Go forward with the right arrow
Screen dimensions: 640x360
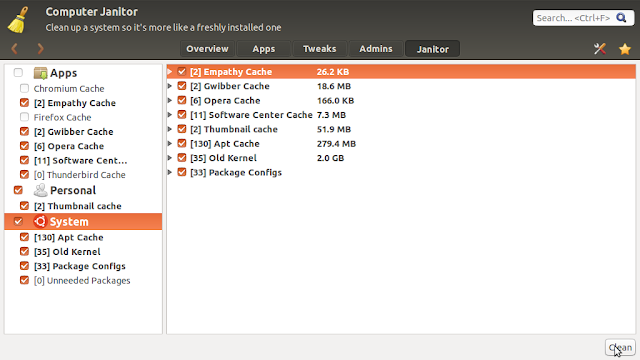[40, 49]
